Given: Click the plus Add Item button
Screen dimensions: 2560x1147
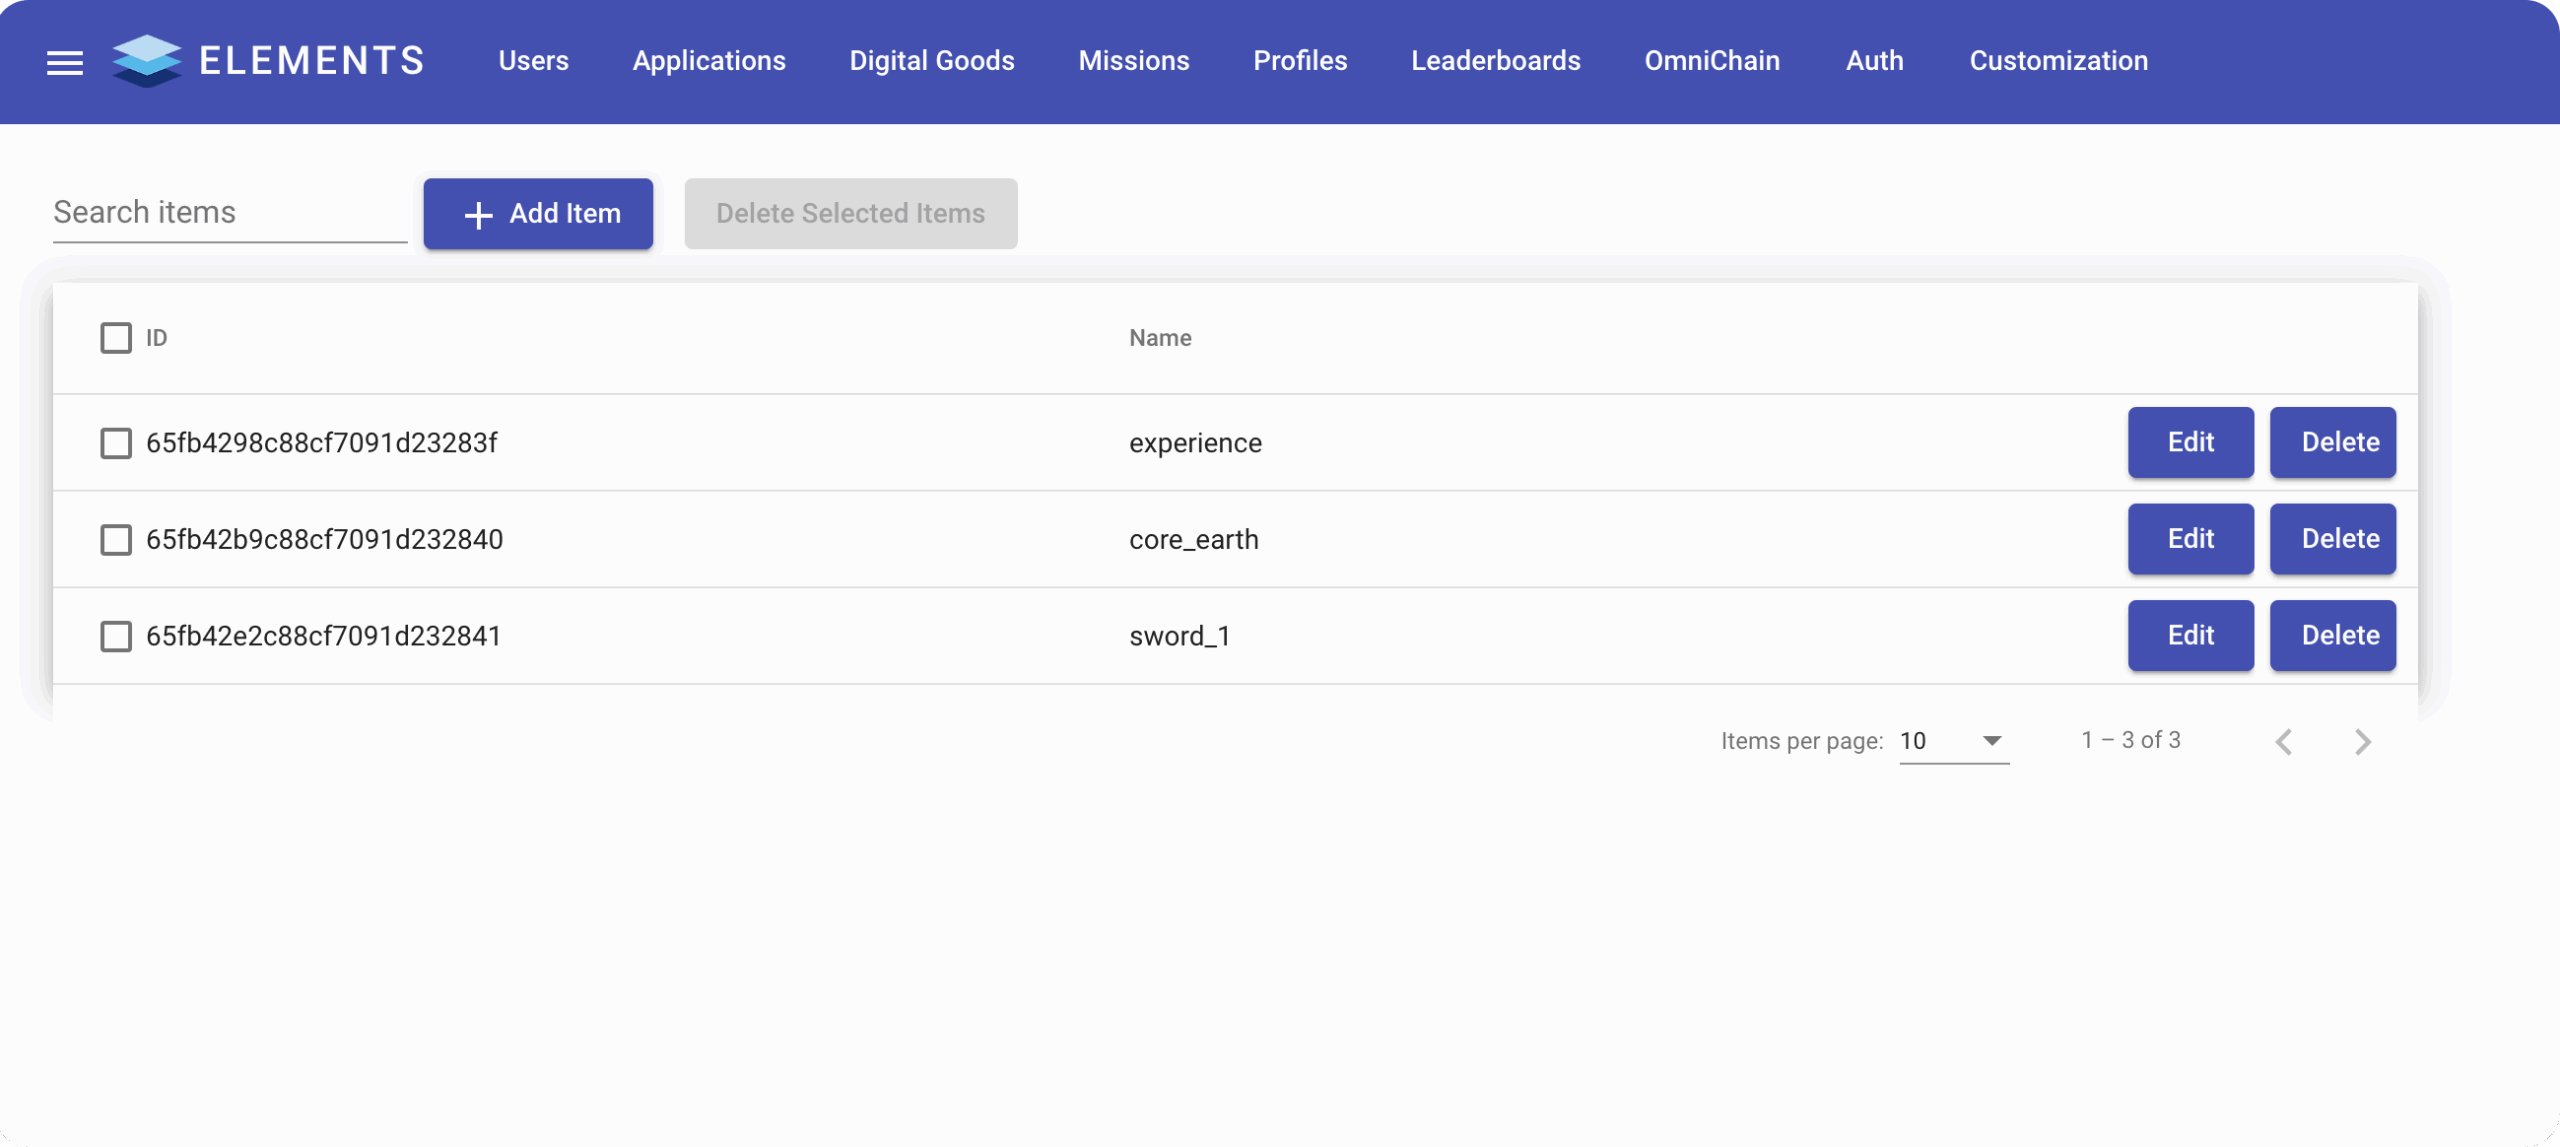Looking at the screenshot, I should (x=538, y=214).
